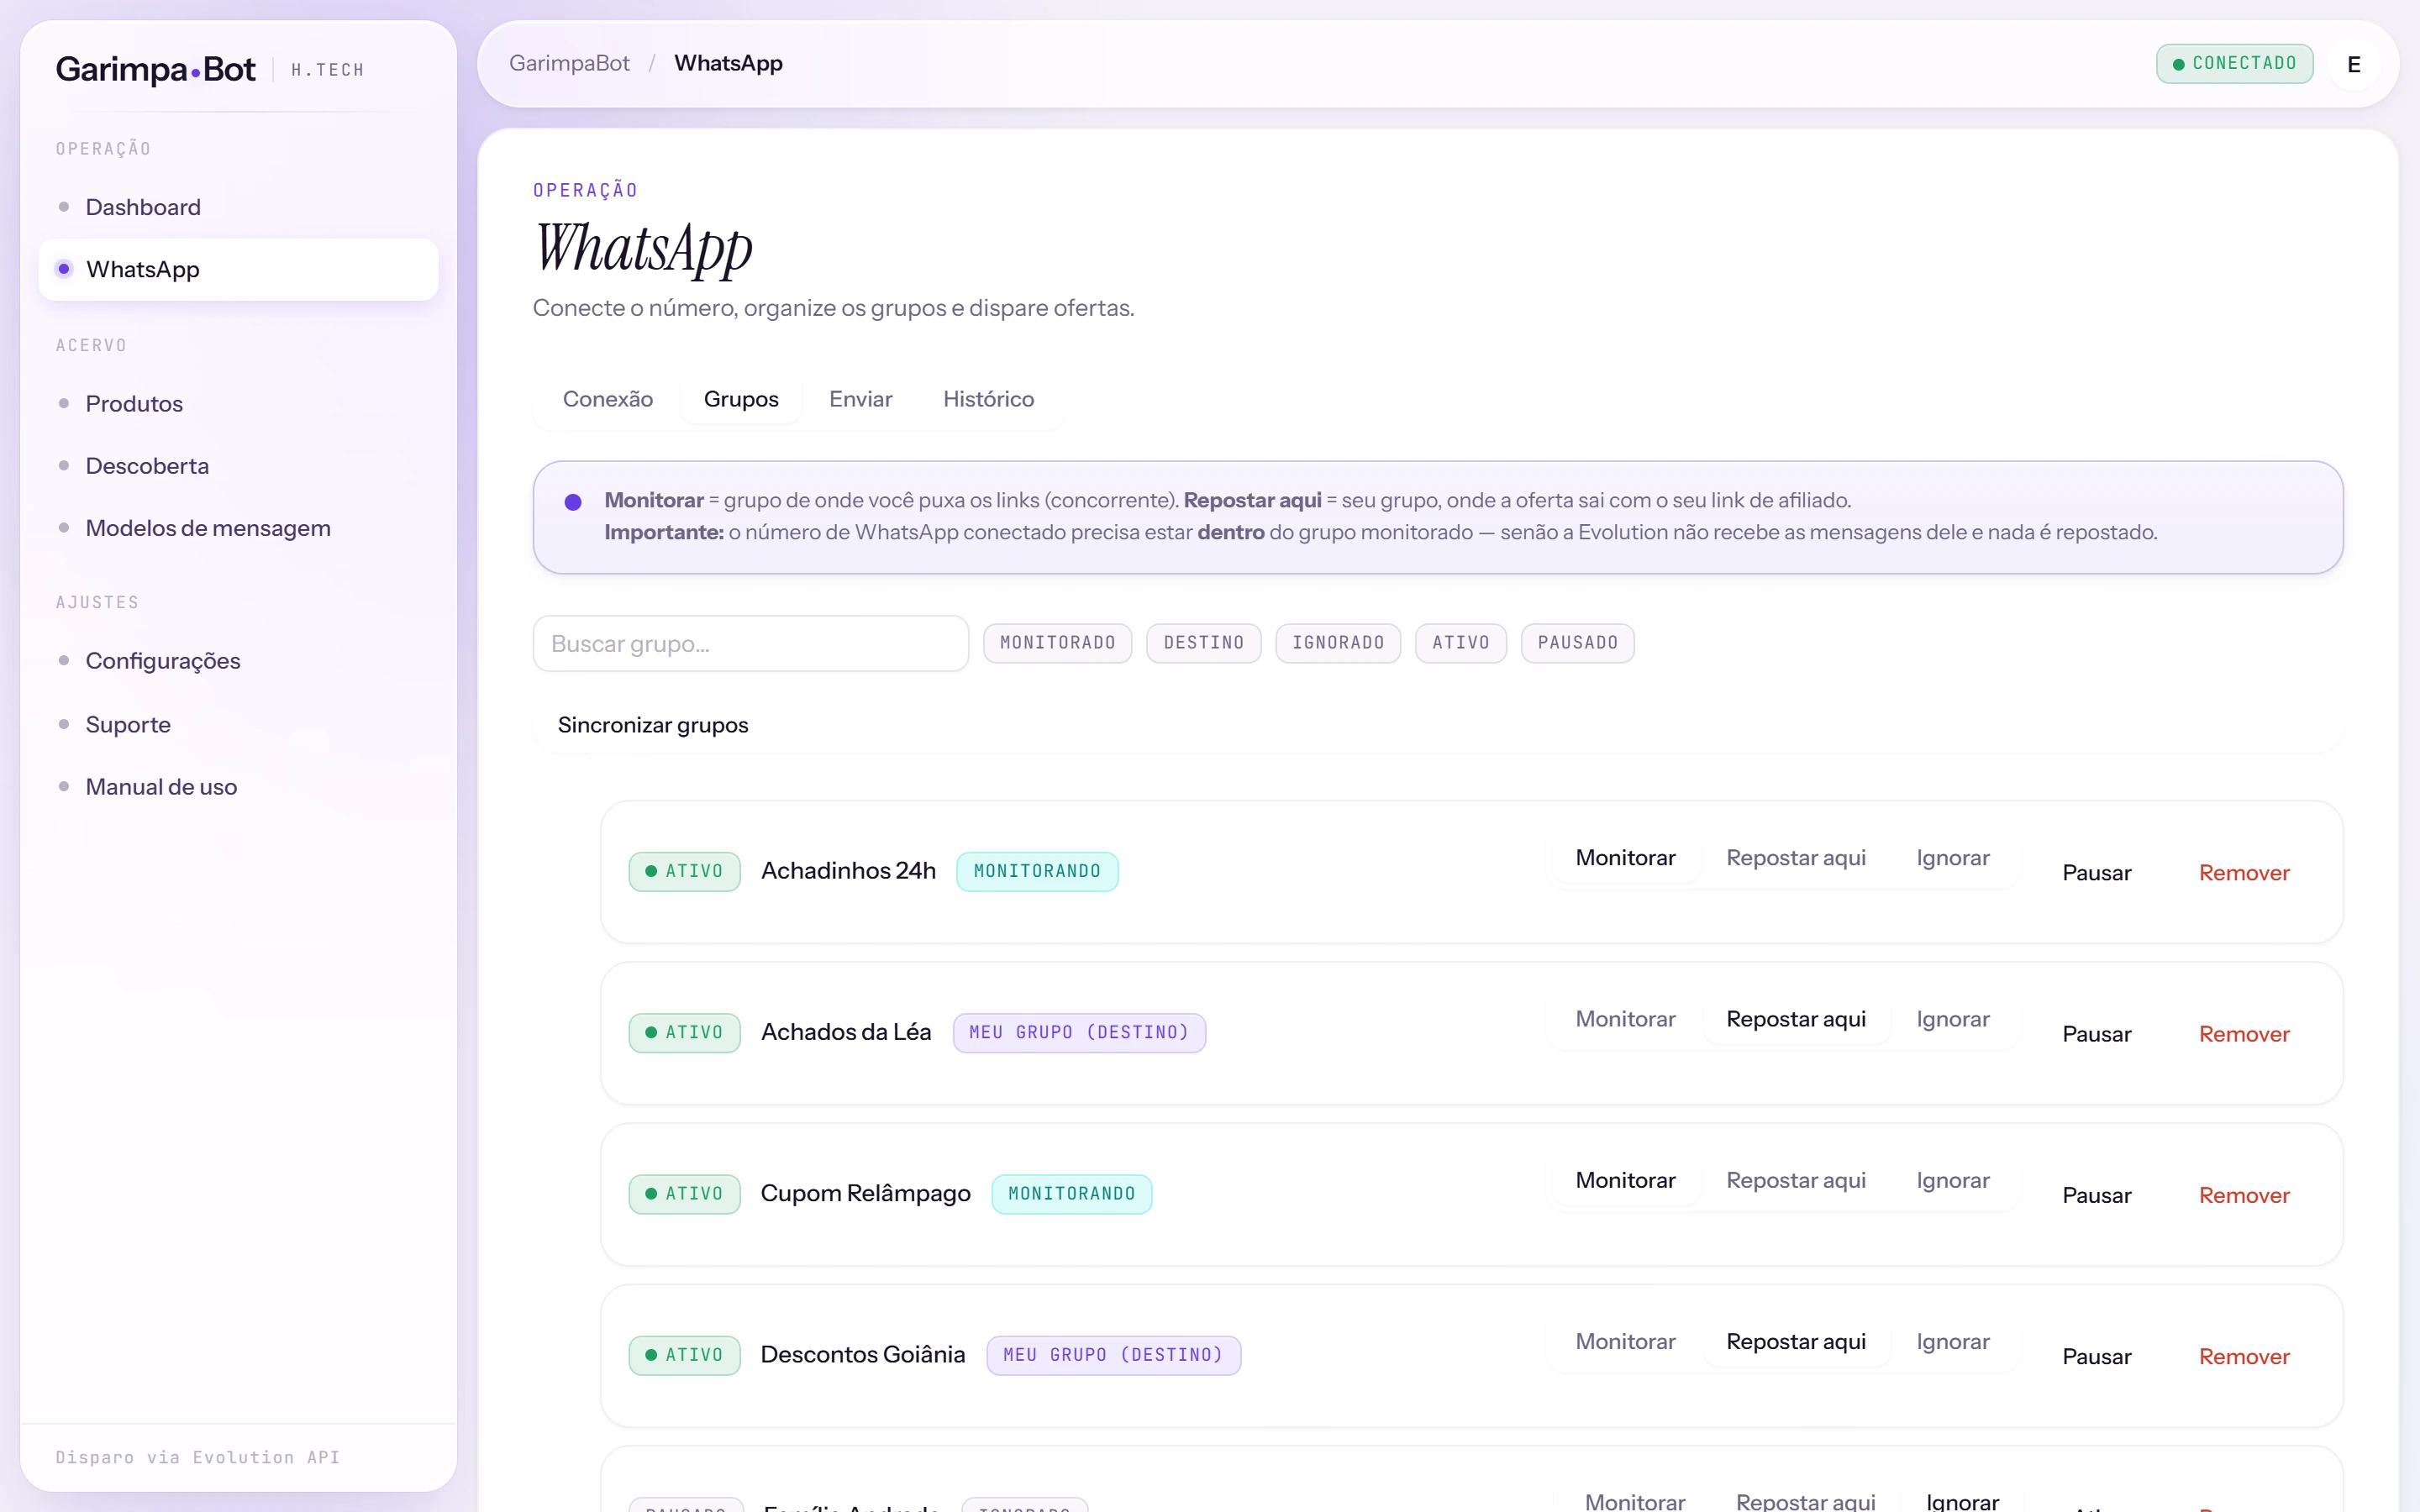Switch to the Conexão tab
This screenshot has width=2420, height=1512.
608,399
